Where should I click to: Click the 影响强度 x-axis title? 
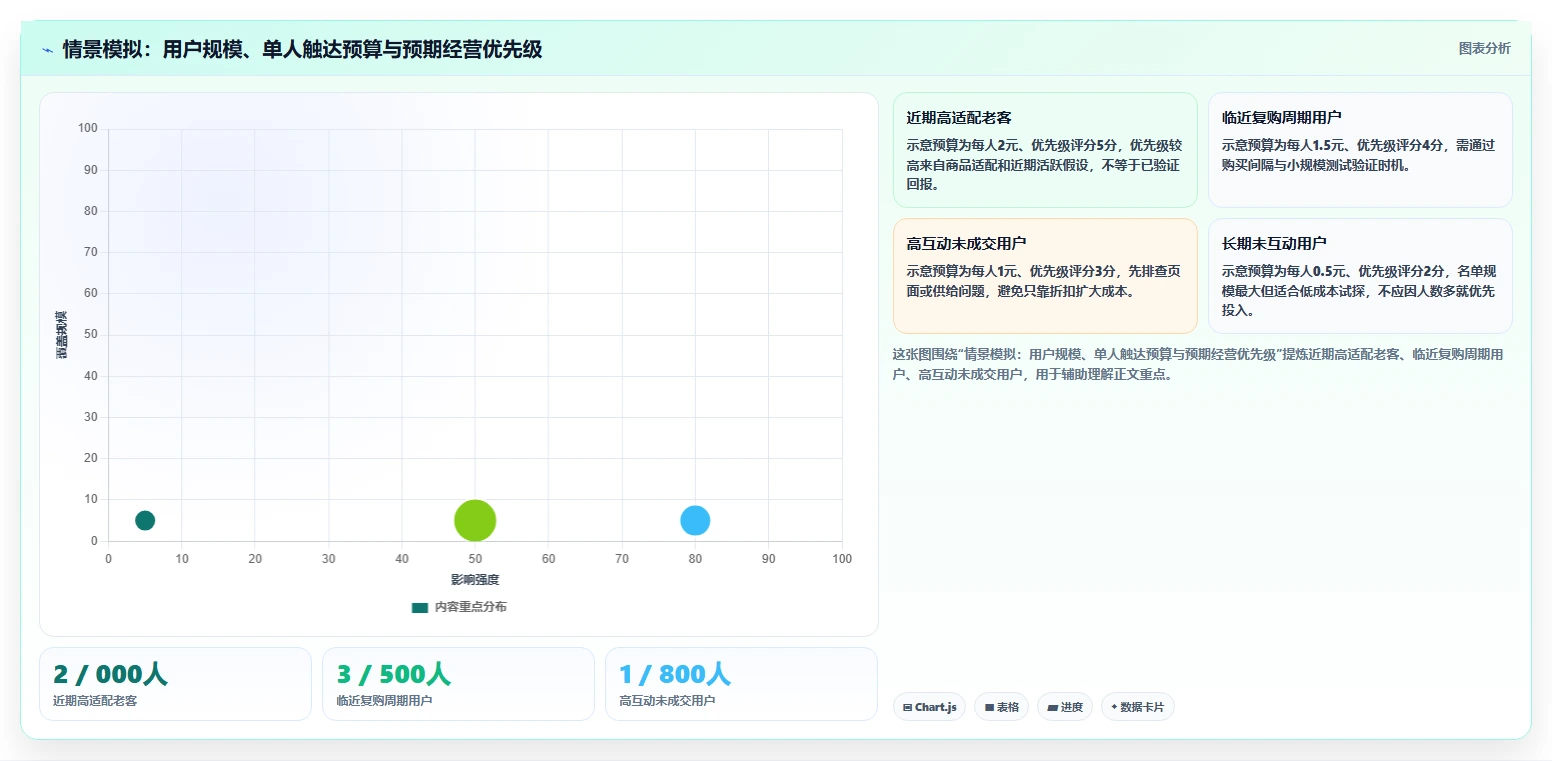tap(475, 580)
